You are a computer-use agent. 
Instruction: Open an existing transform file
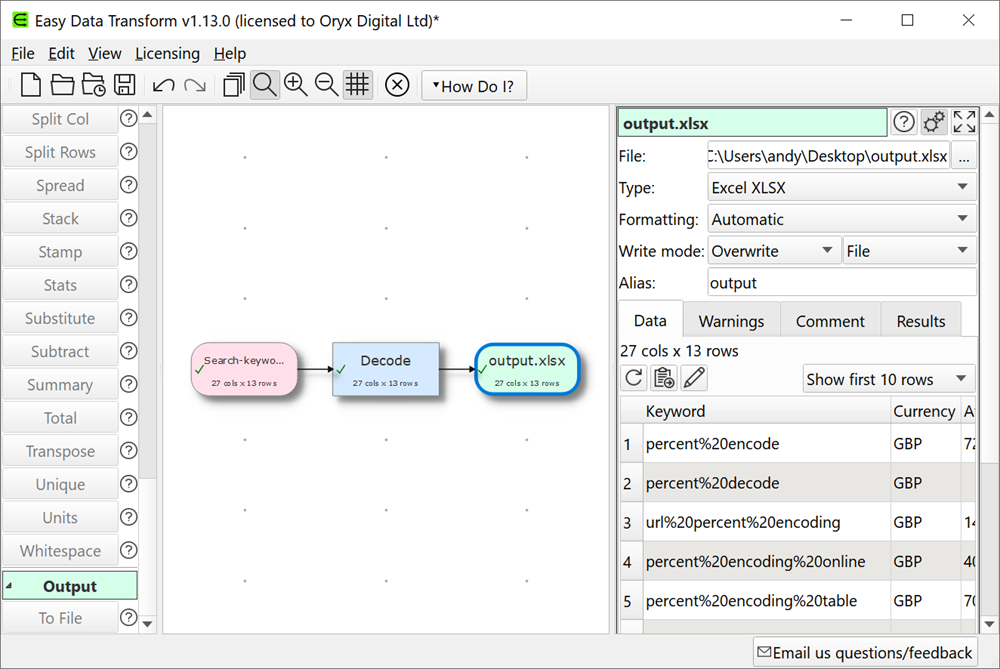[x=61, y=84]
